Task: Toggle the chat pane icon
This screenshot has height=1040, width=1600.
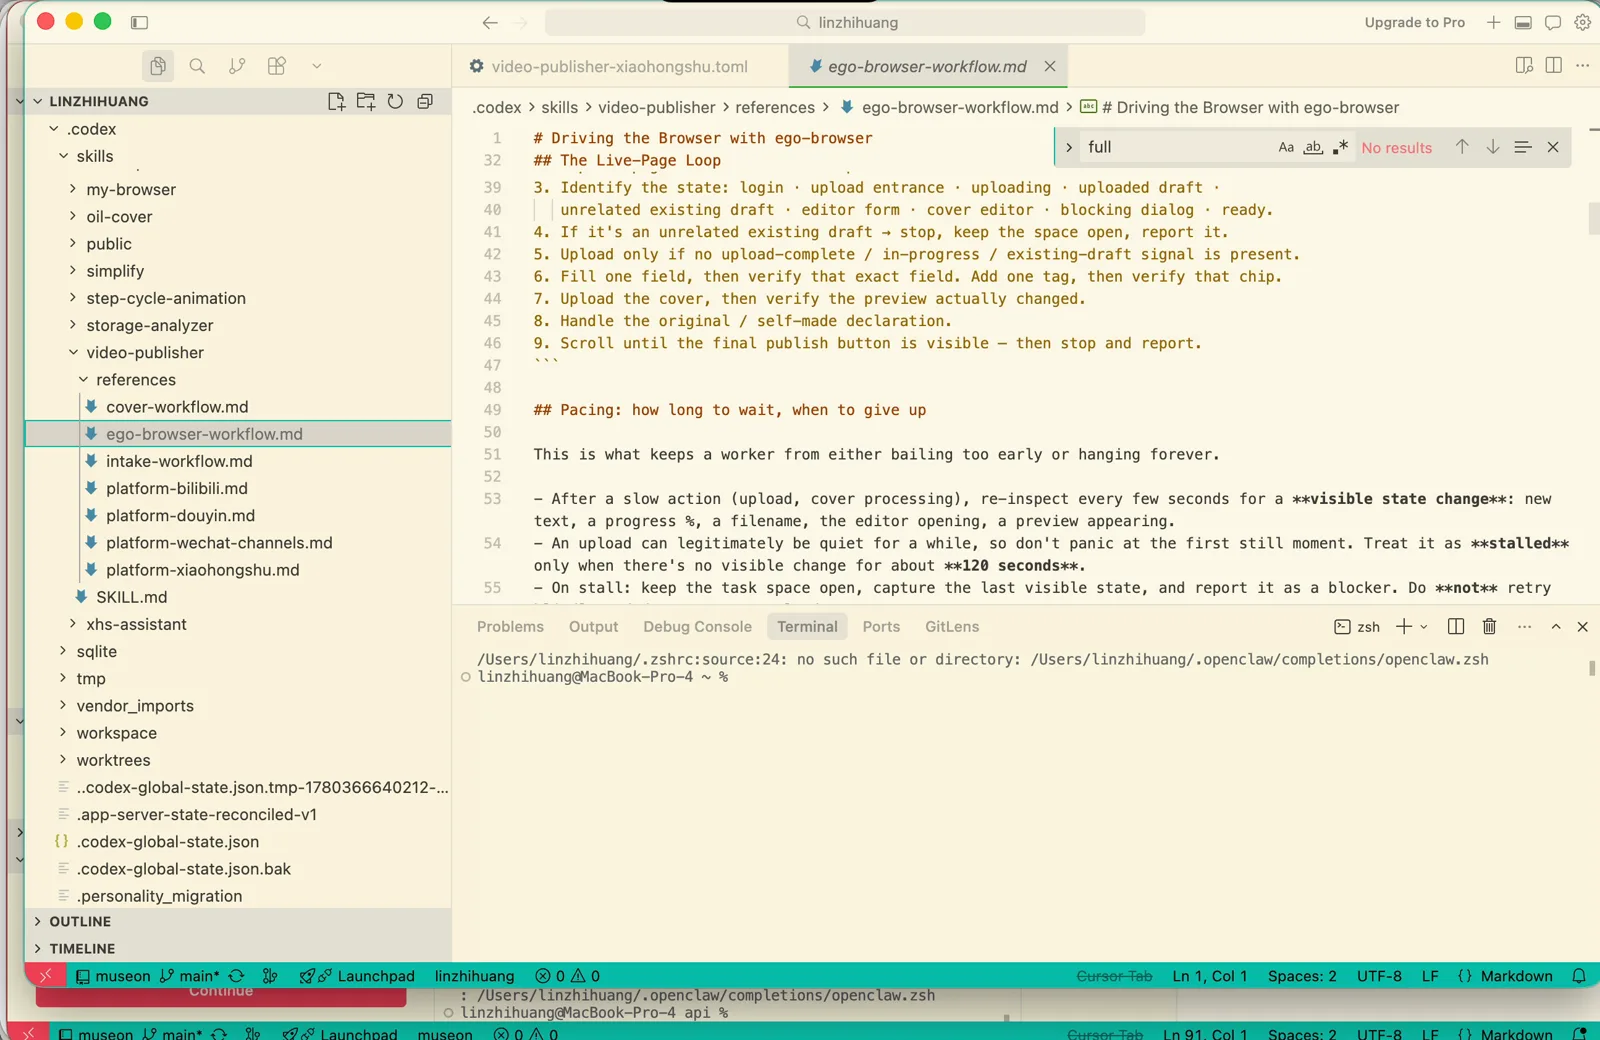Action: 1553,22
